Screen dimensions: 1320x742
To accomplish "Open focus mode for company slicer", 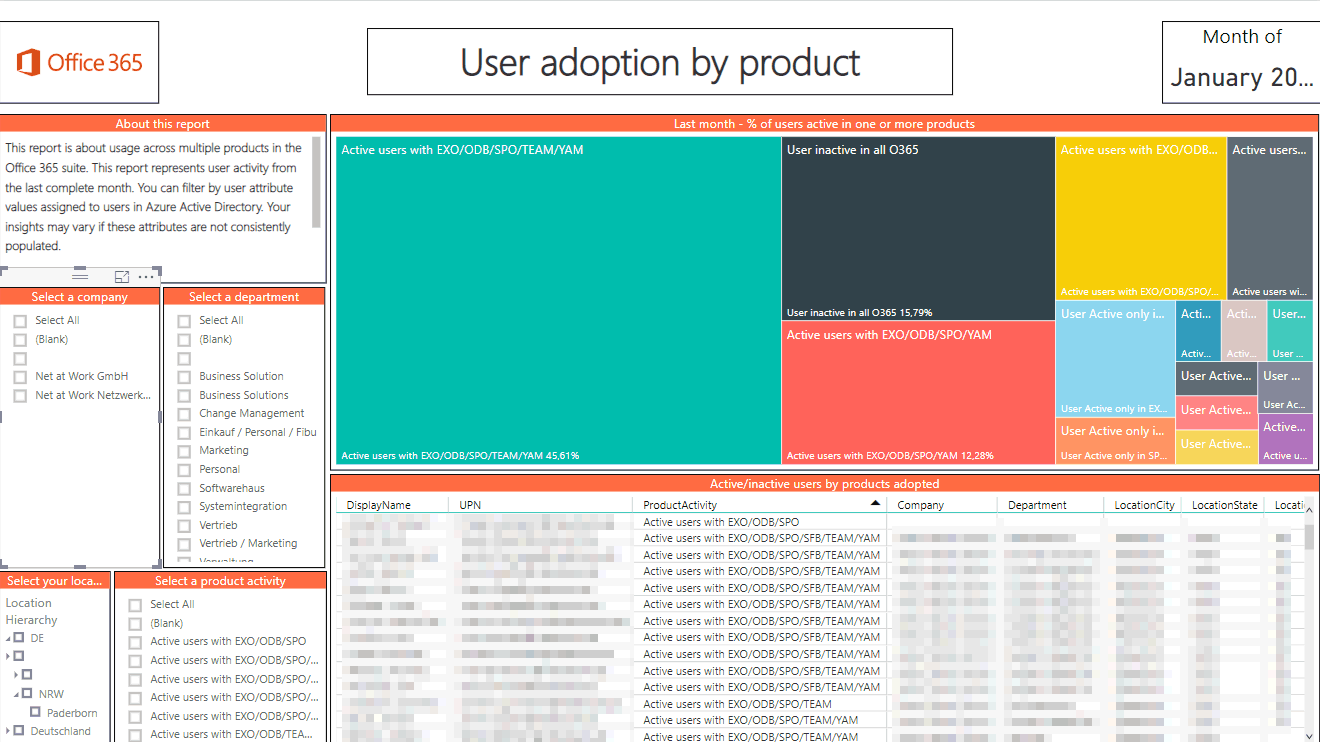I will click(x=122, y=277).
